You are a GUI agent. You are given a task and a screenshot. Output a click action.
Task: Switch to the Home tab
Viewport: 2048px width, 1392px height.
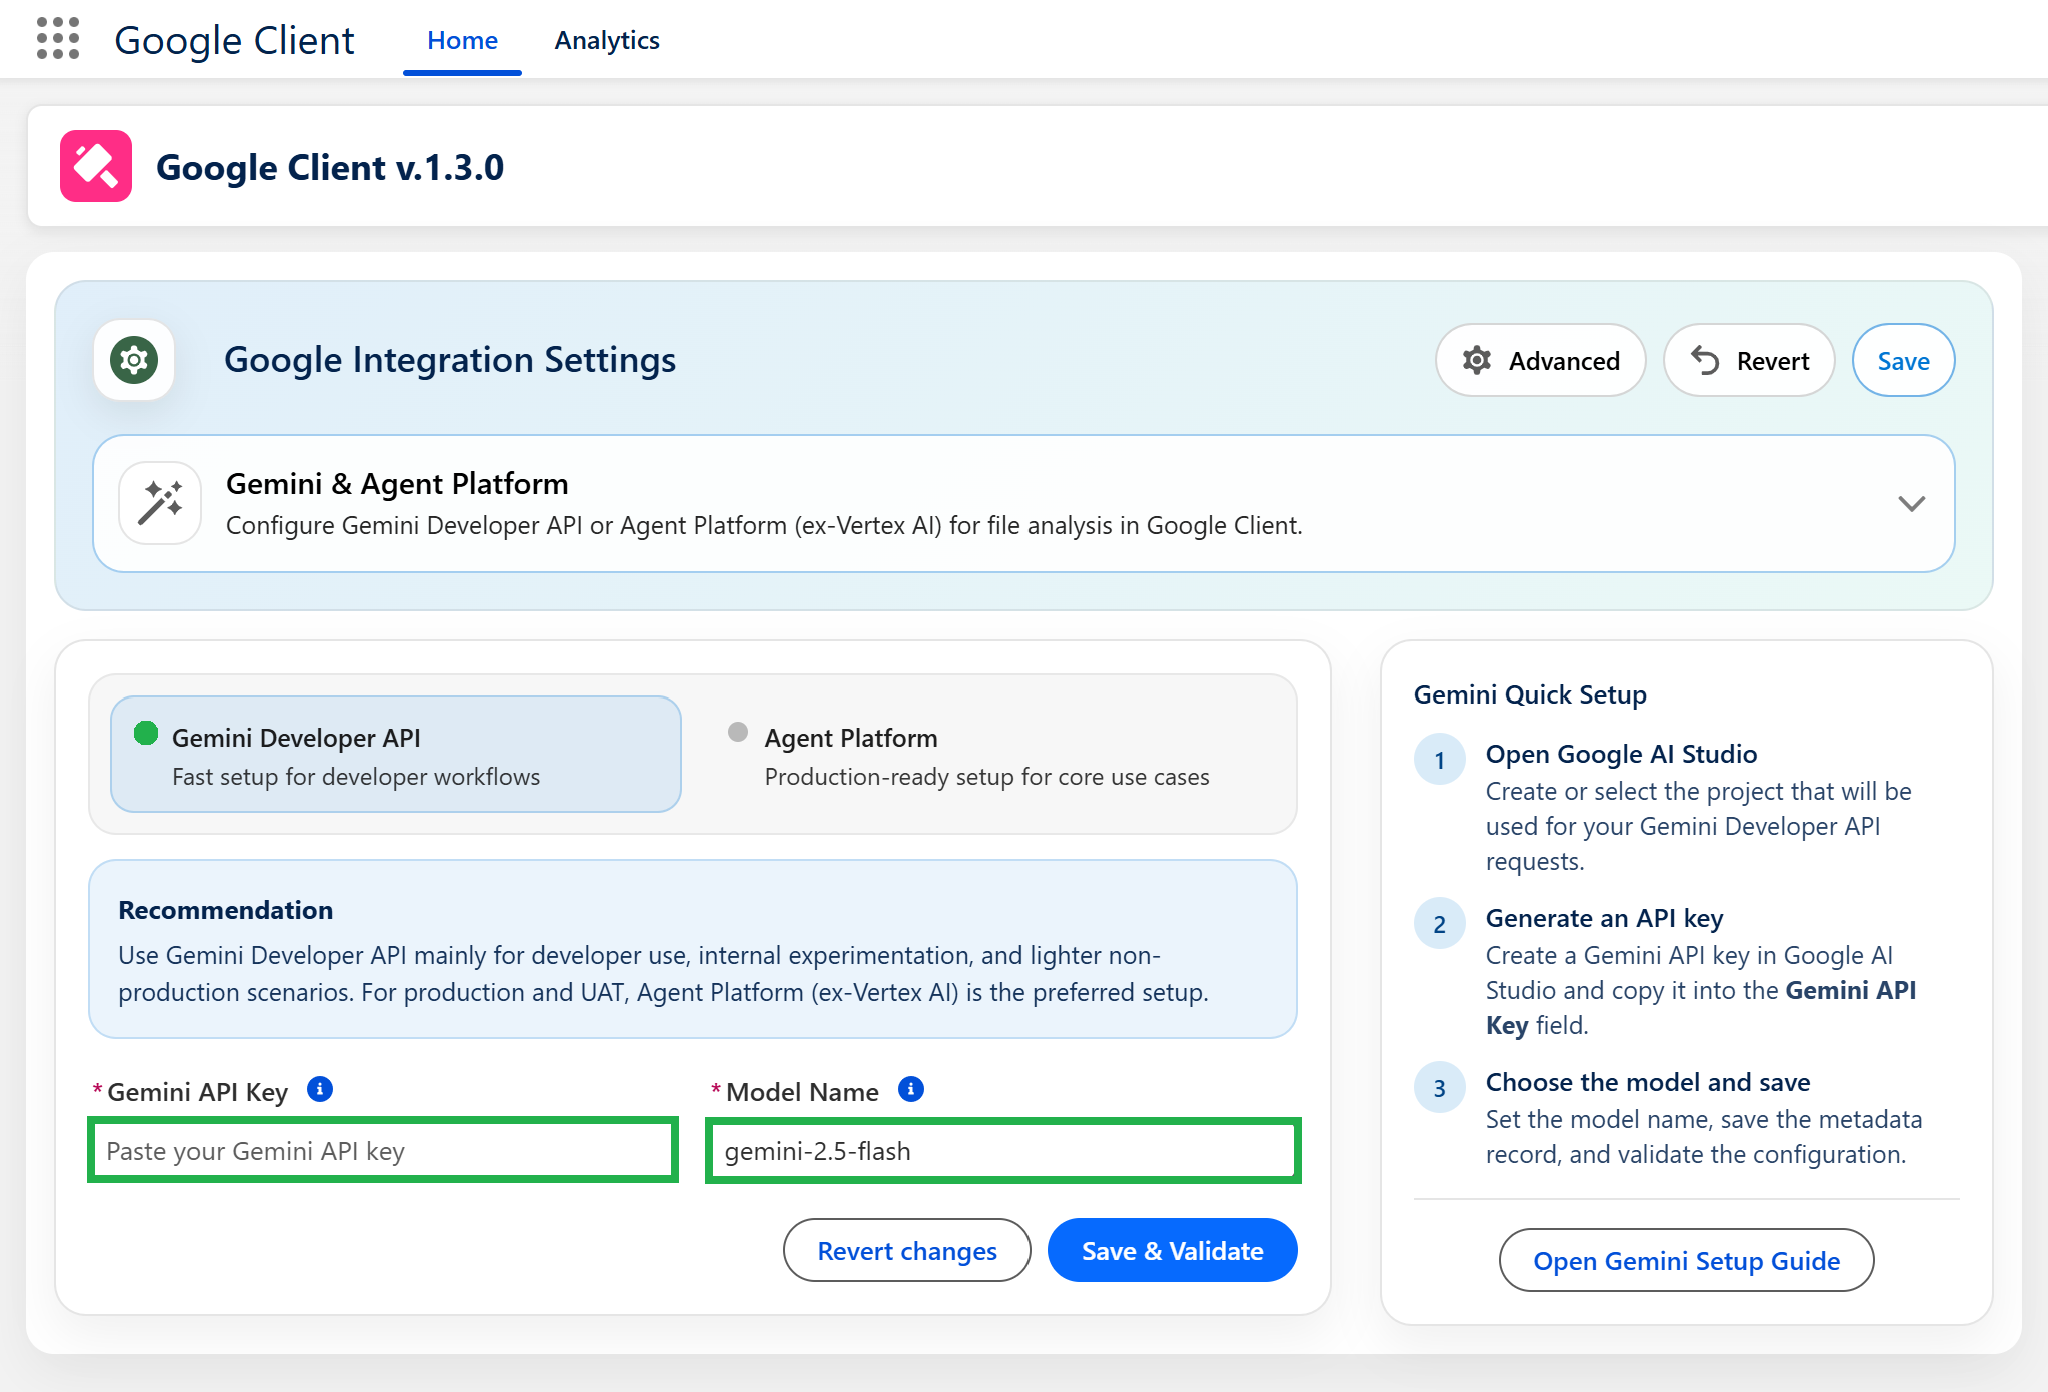[x=462, y=40]
